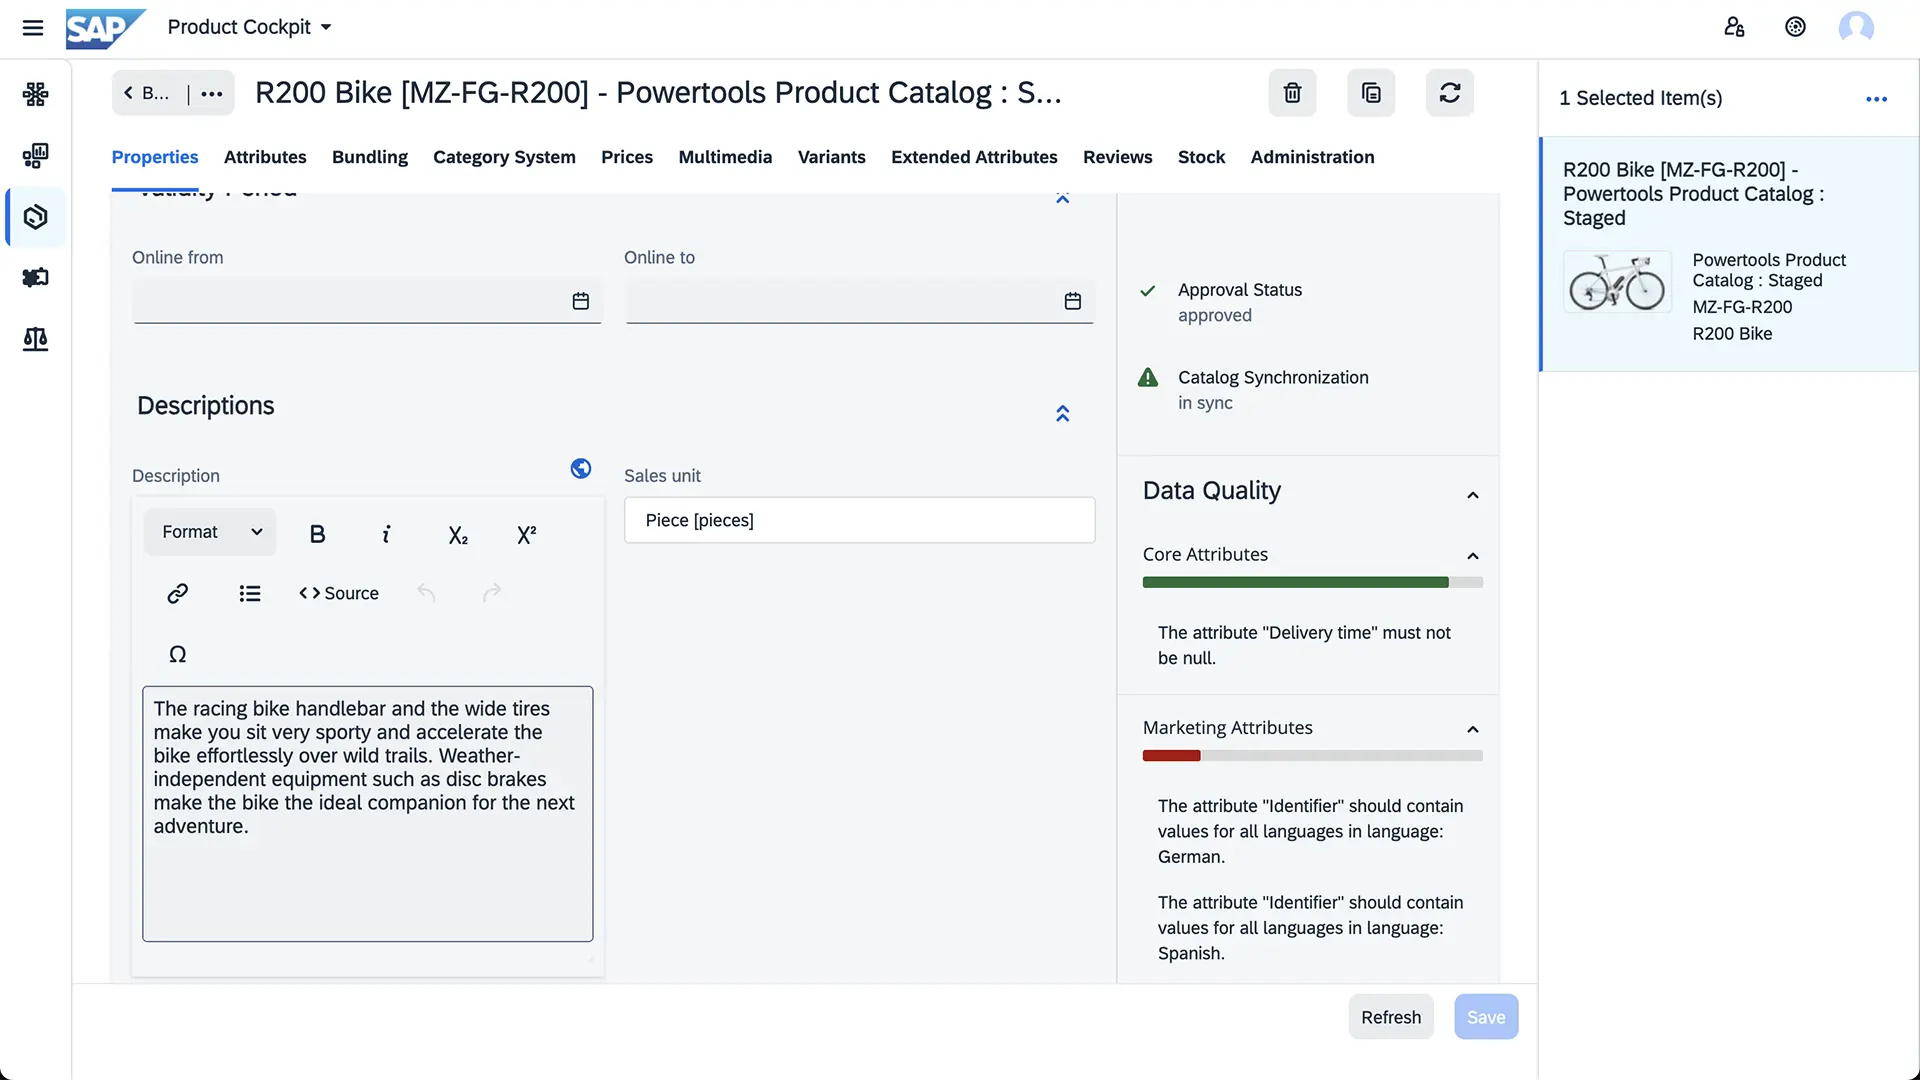Switch to the Attributes tab

click(265, 157)
